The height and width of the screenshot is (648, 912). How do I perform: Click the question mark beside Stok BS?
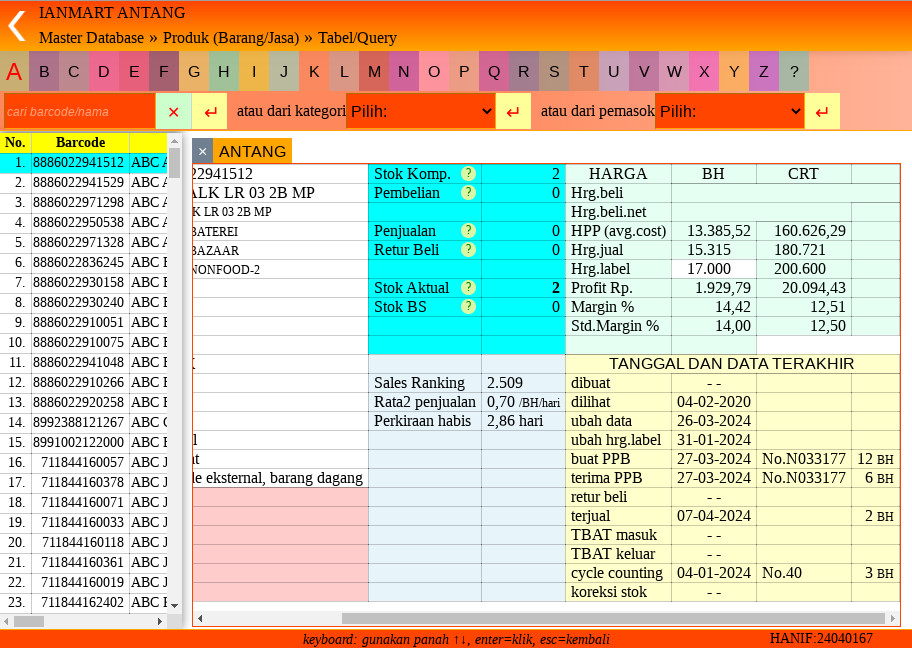468,307
